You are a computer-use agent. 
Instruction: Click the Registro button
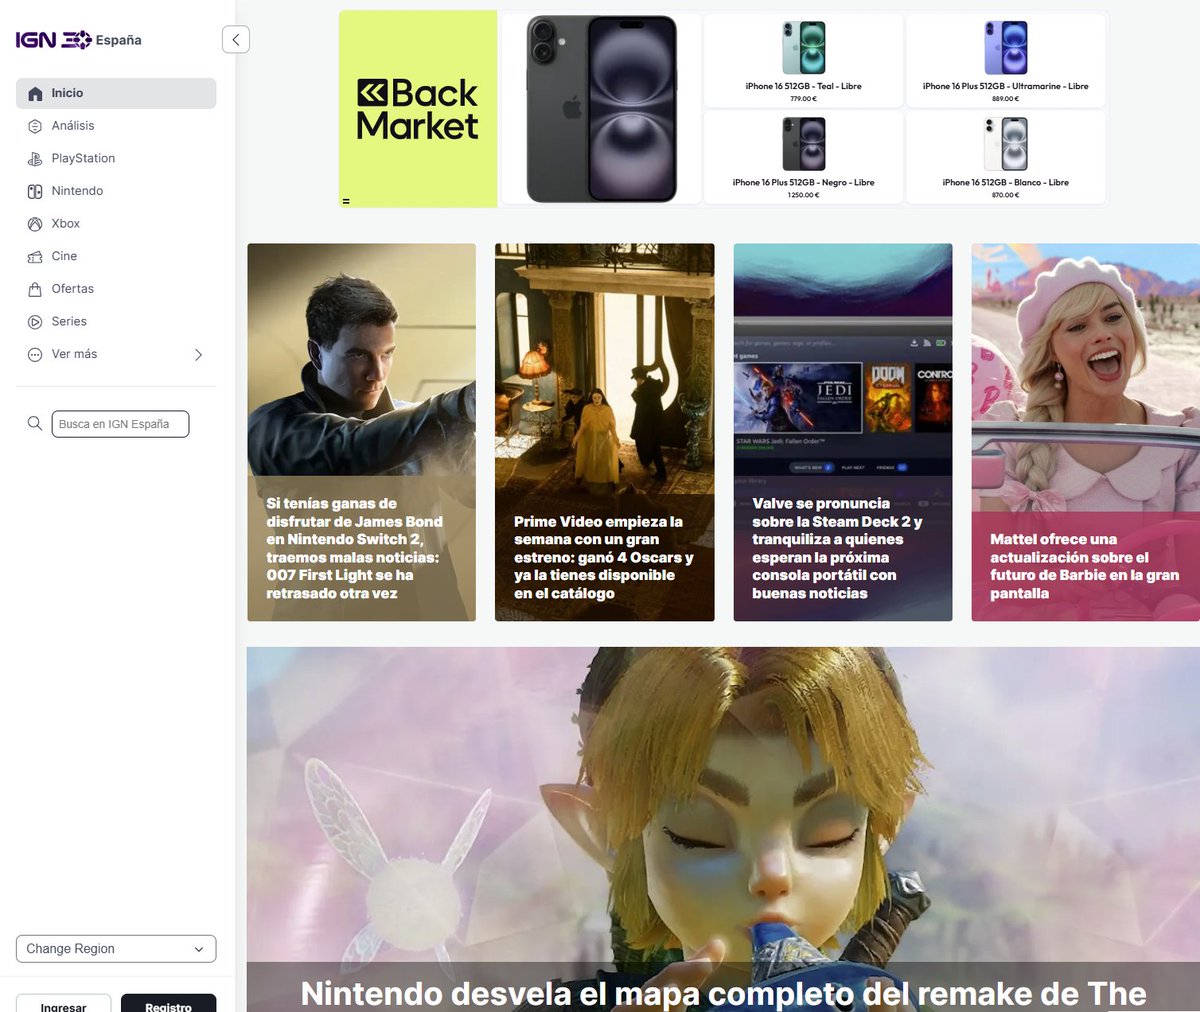pos(168,1004)
